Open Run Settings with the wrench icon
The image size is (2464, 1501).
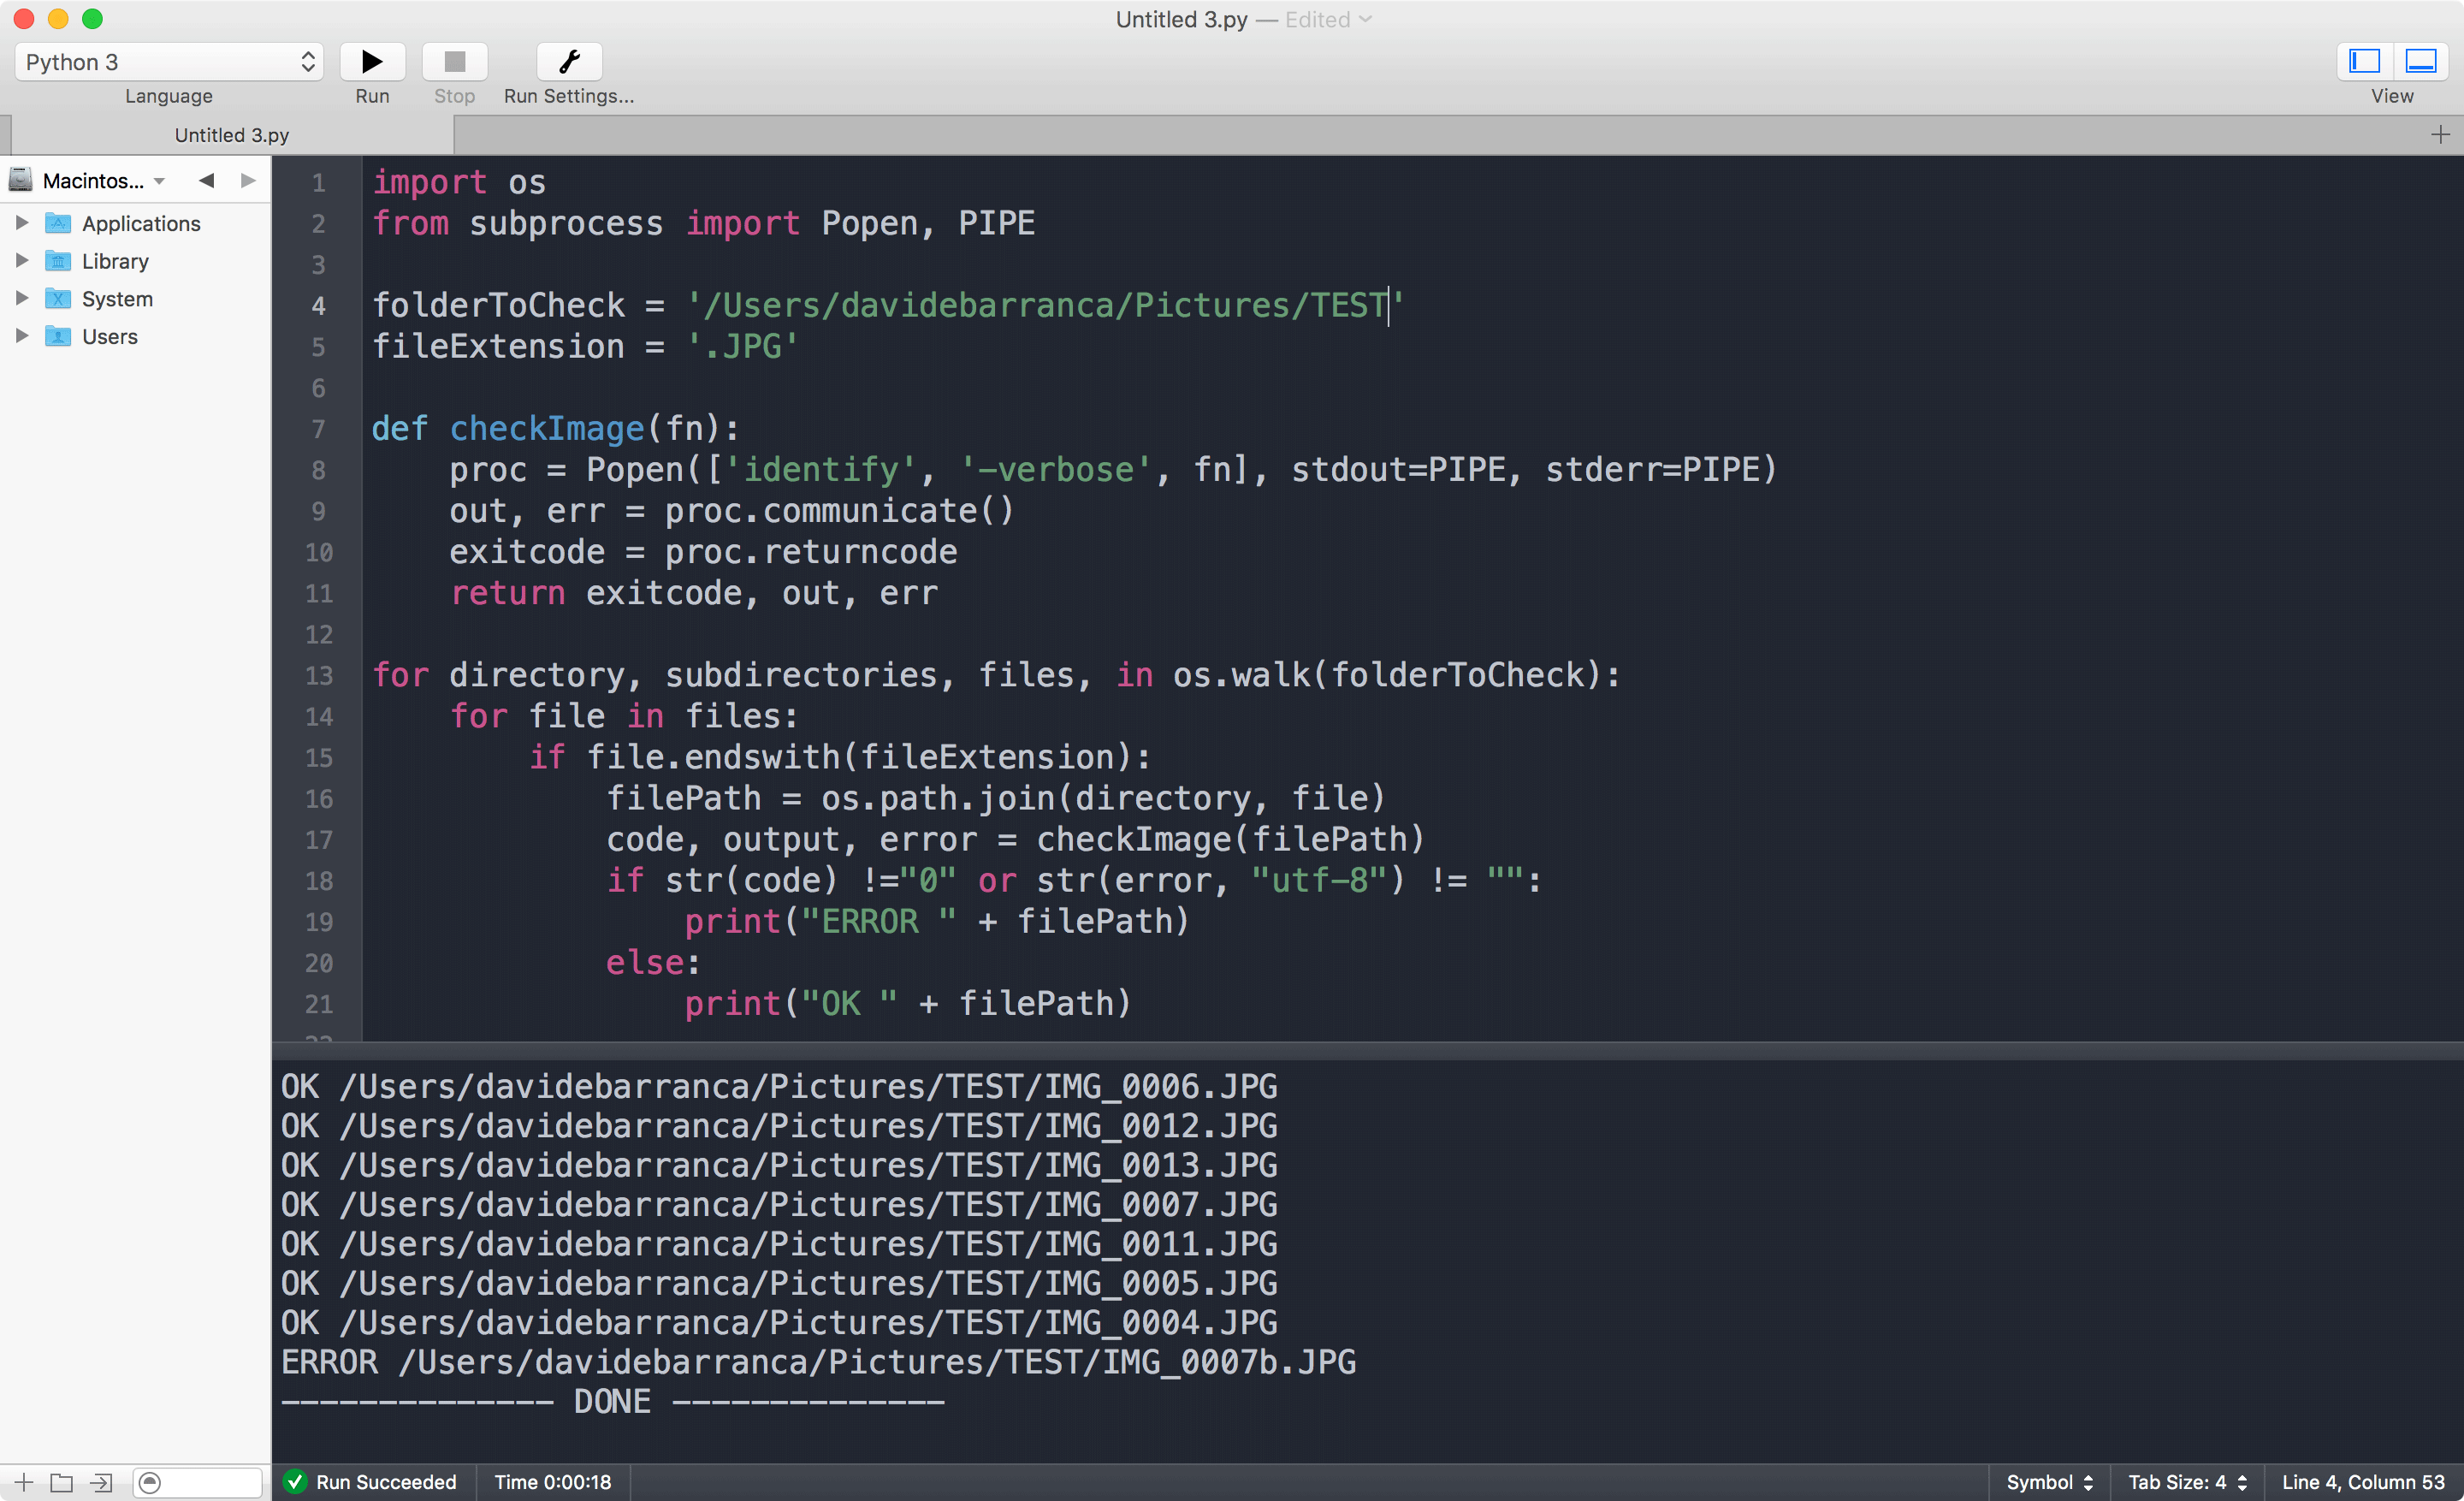tap(567, 61)
